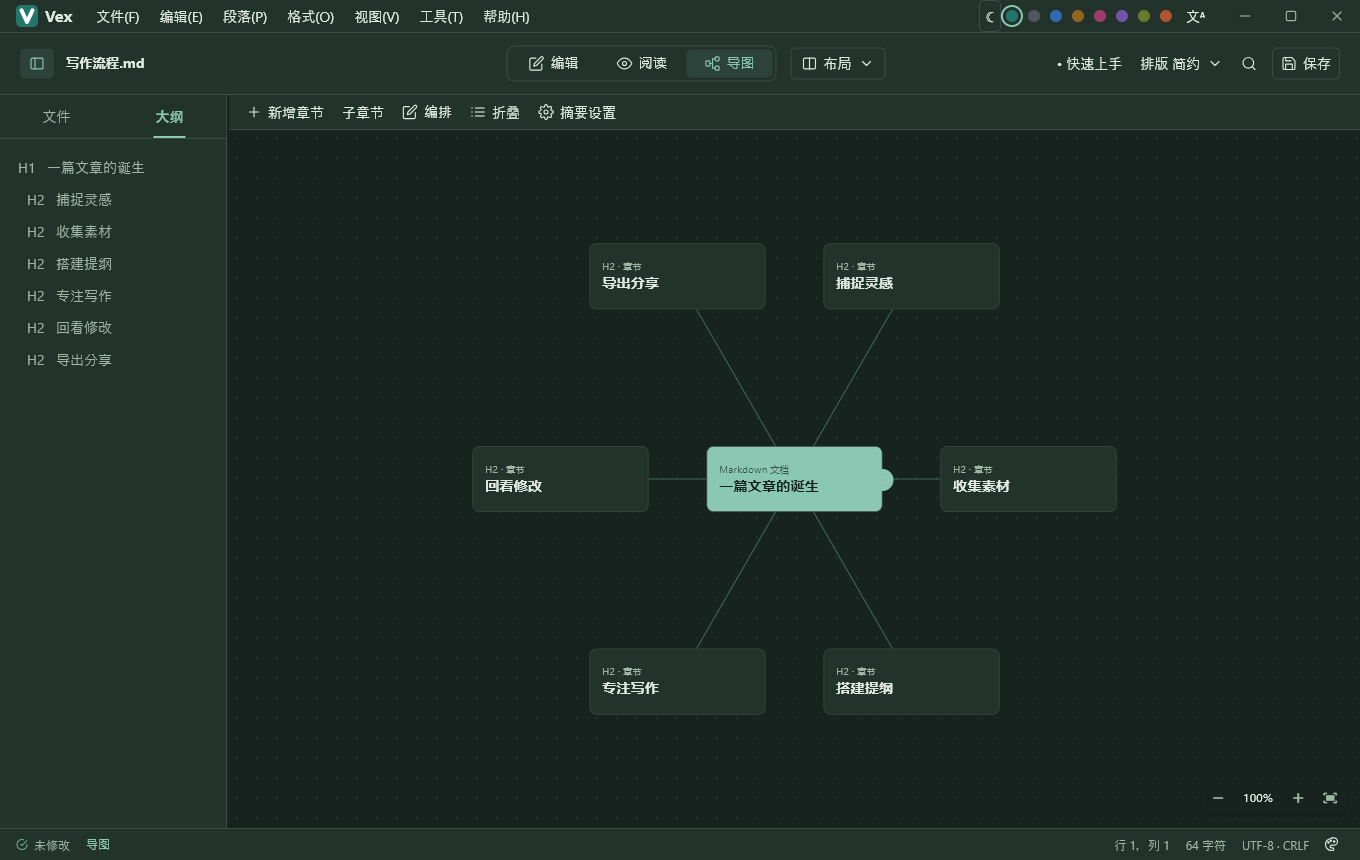Open the 文件(F) menu
Image resolution: width=1360 pixels, height=860 pixels.
118,17
